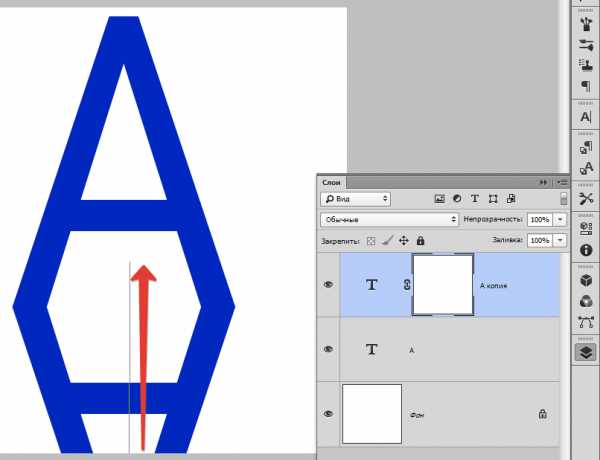Image resolution: width=600 pixels, height=460 pixels.
Task: Open the 3D panel icon
Action: click(585, 280)
